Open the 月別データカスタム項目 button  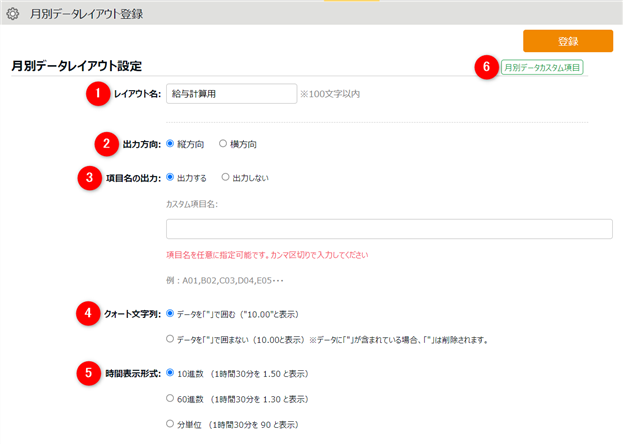tap(541, 68)
